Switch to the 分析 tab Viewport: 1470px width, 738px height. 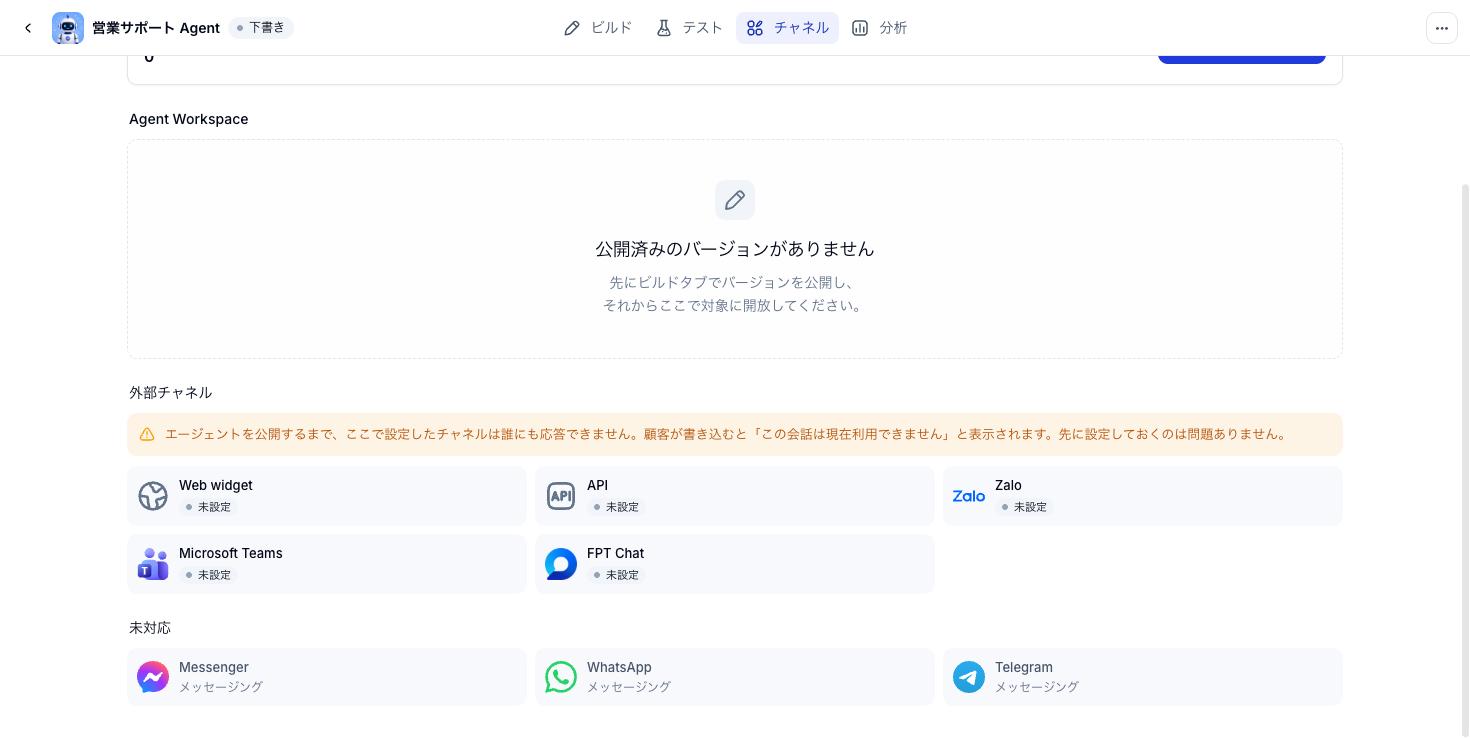click(879, 28)
